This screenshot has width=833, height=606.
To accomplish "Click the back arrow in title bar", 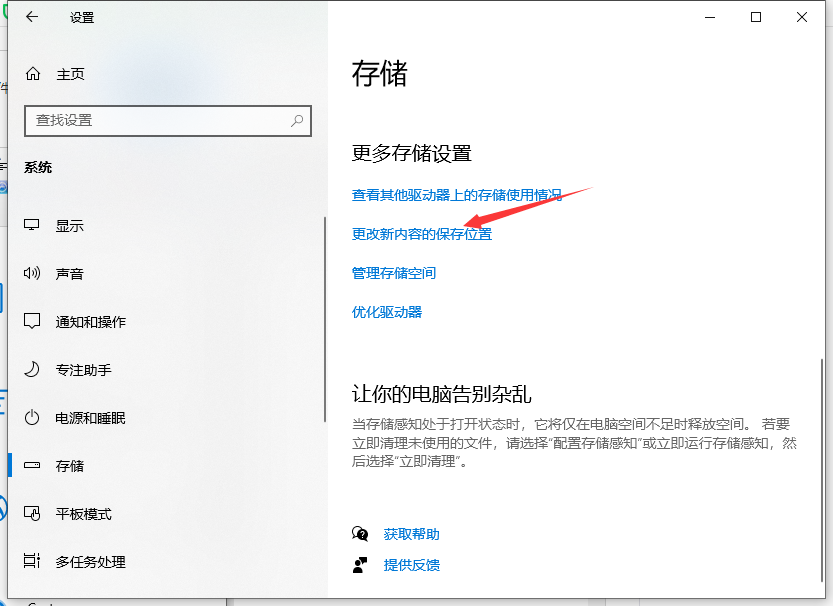I will click(x=32, y=17).
